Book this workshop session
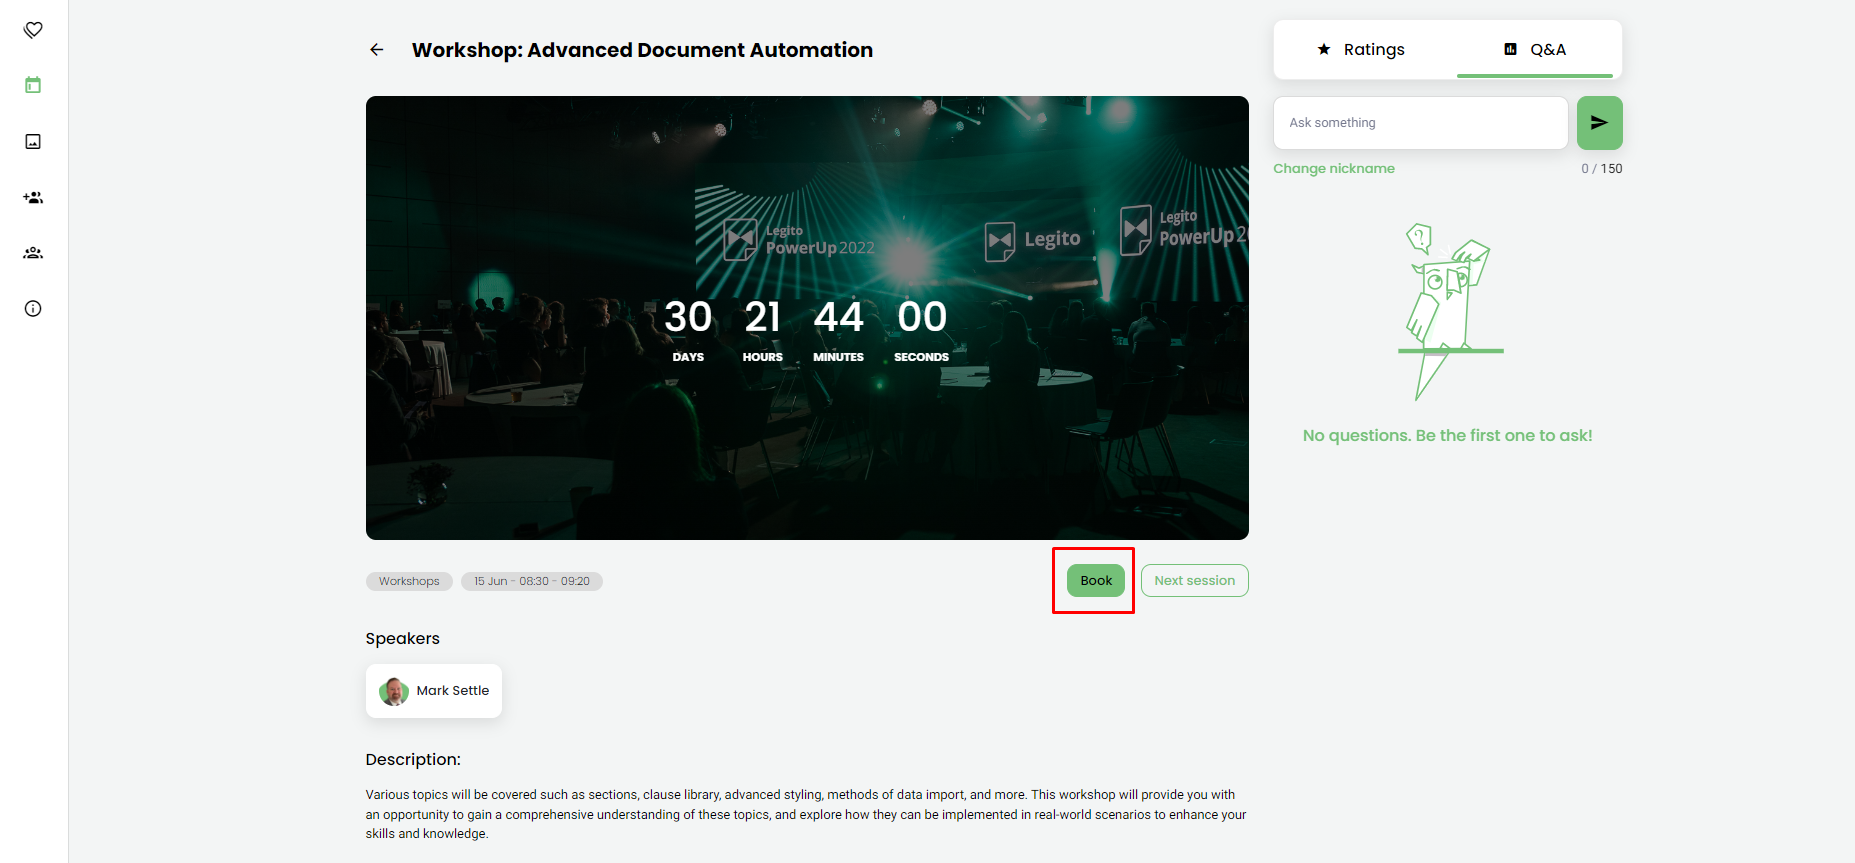Image resolution: width=1855 pixels, height=863 pixels. [1096, 580]
